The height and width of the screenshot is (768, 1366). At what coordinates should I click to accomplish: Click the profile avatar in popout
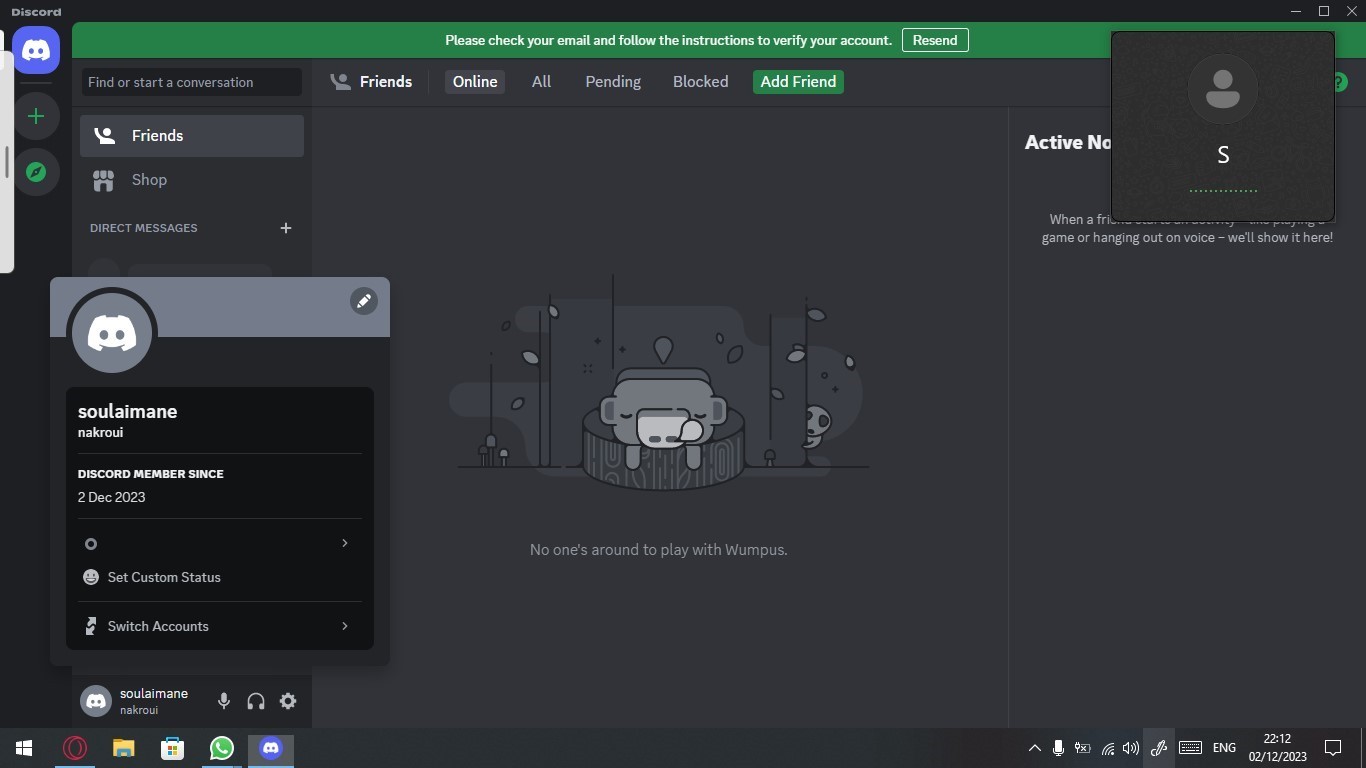pos(112,333)
